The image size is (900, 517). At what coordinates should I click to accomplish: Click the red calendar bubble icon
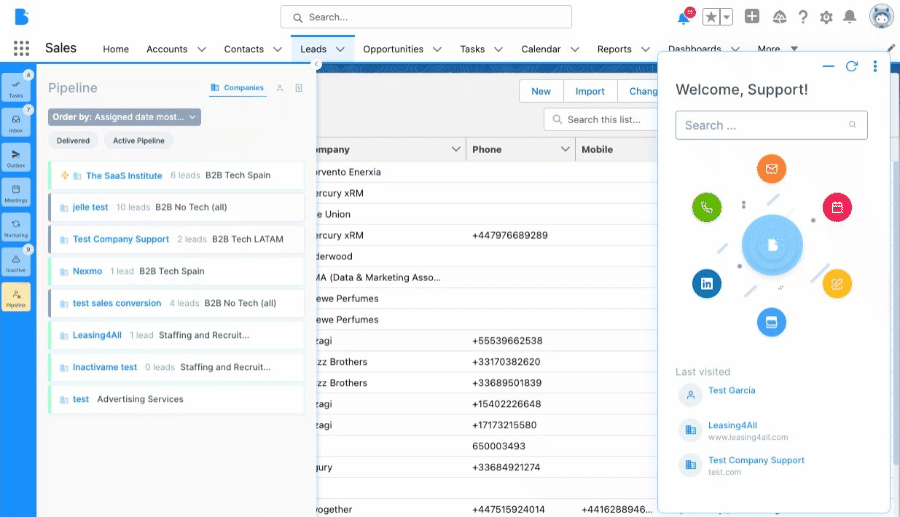click(837, 207)
